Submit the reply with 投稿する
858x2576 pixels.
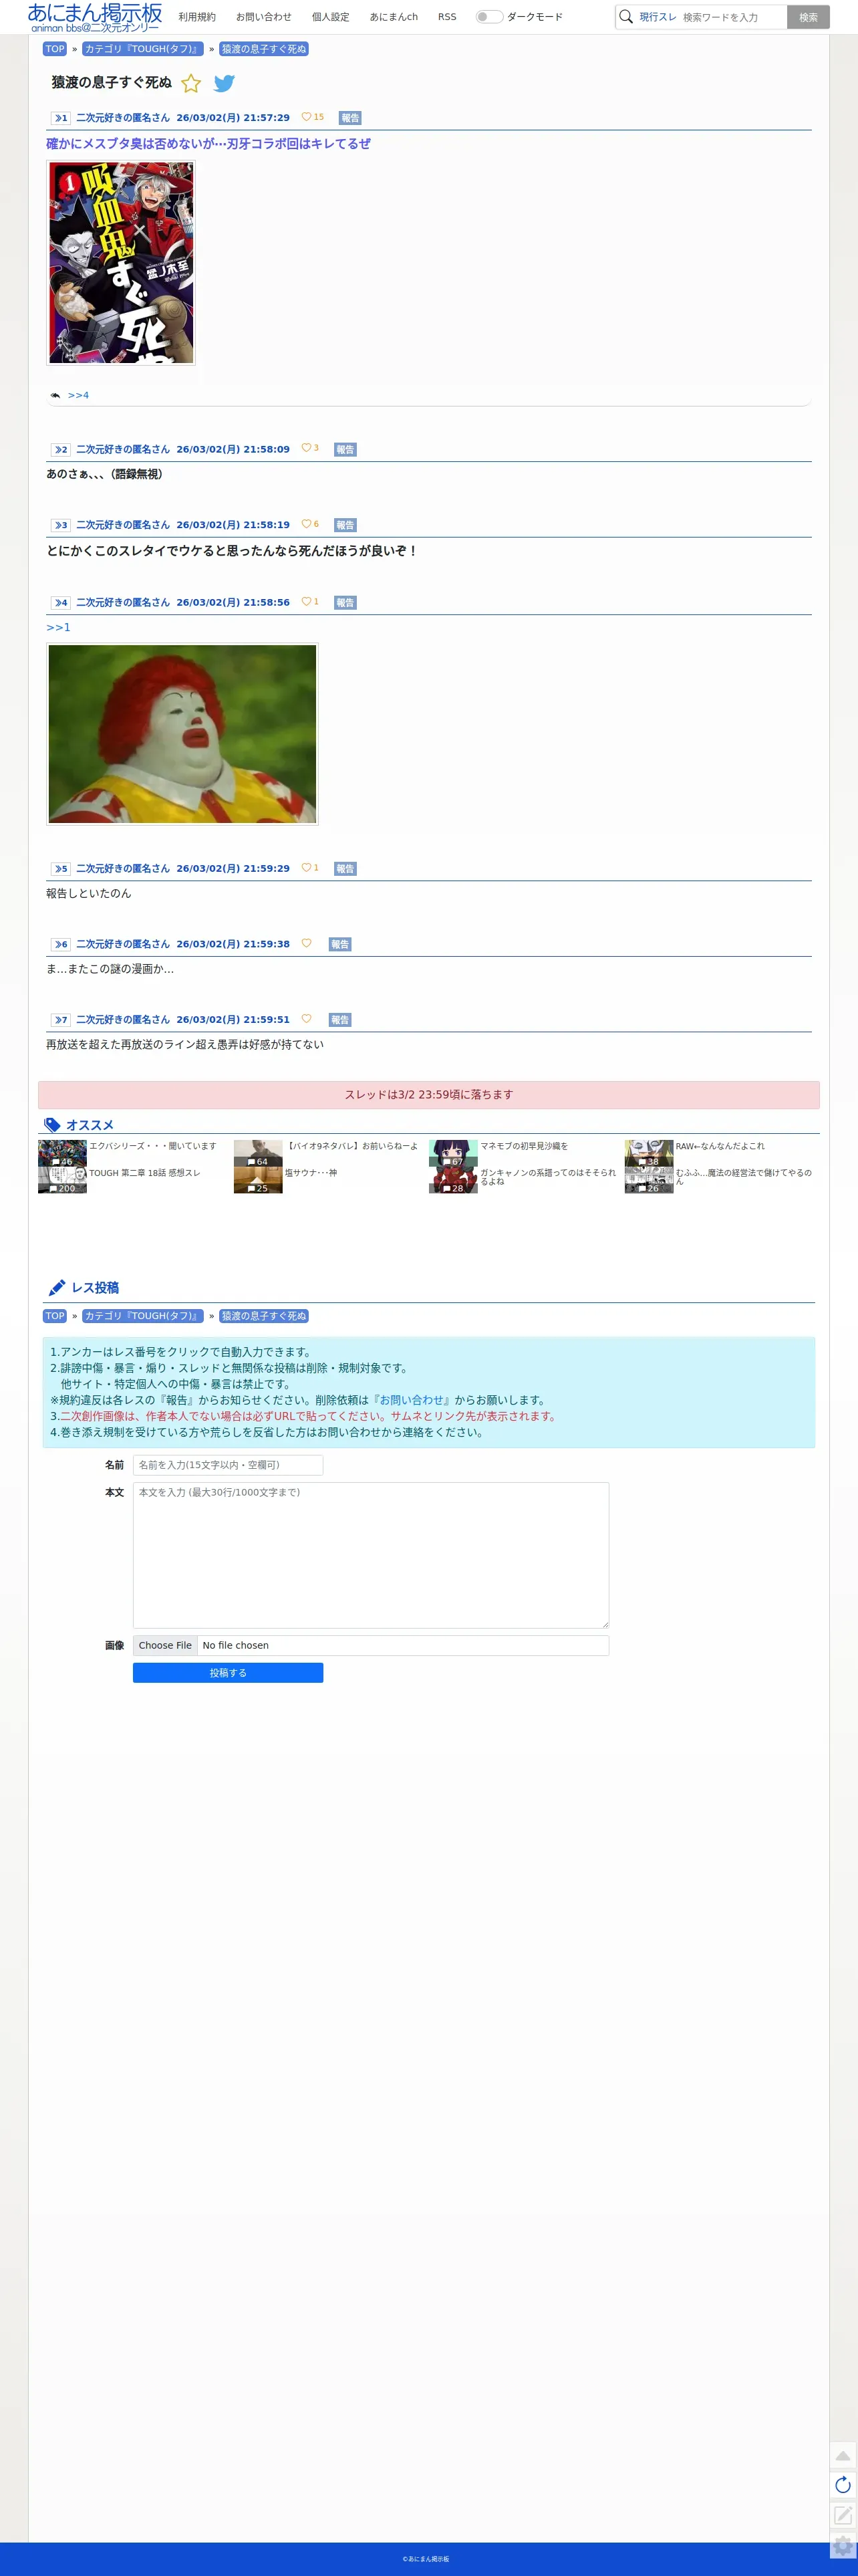[228, 1673]
